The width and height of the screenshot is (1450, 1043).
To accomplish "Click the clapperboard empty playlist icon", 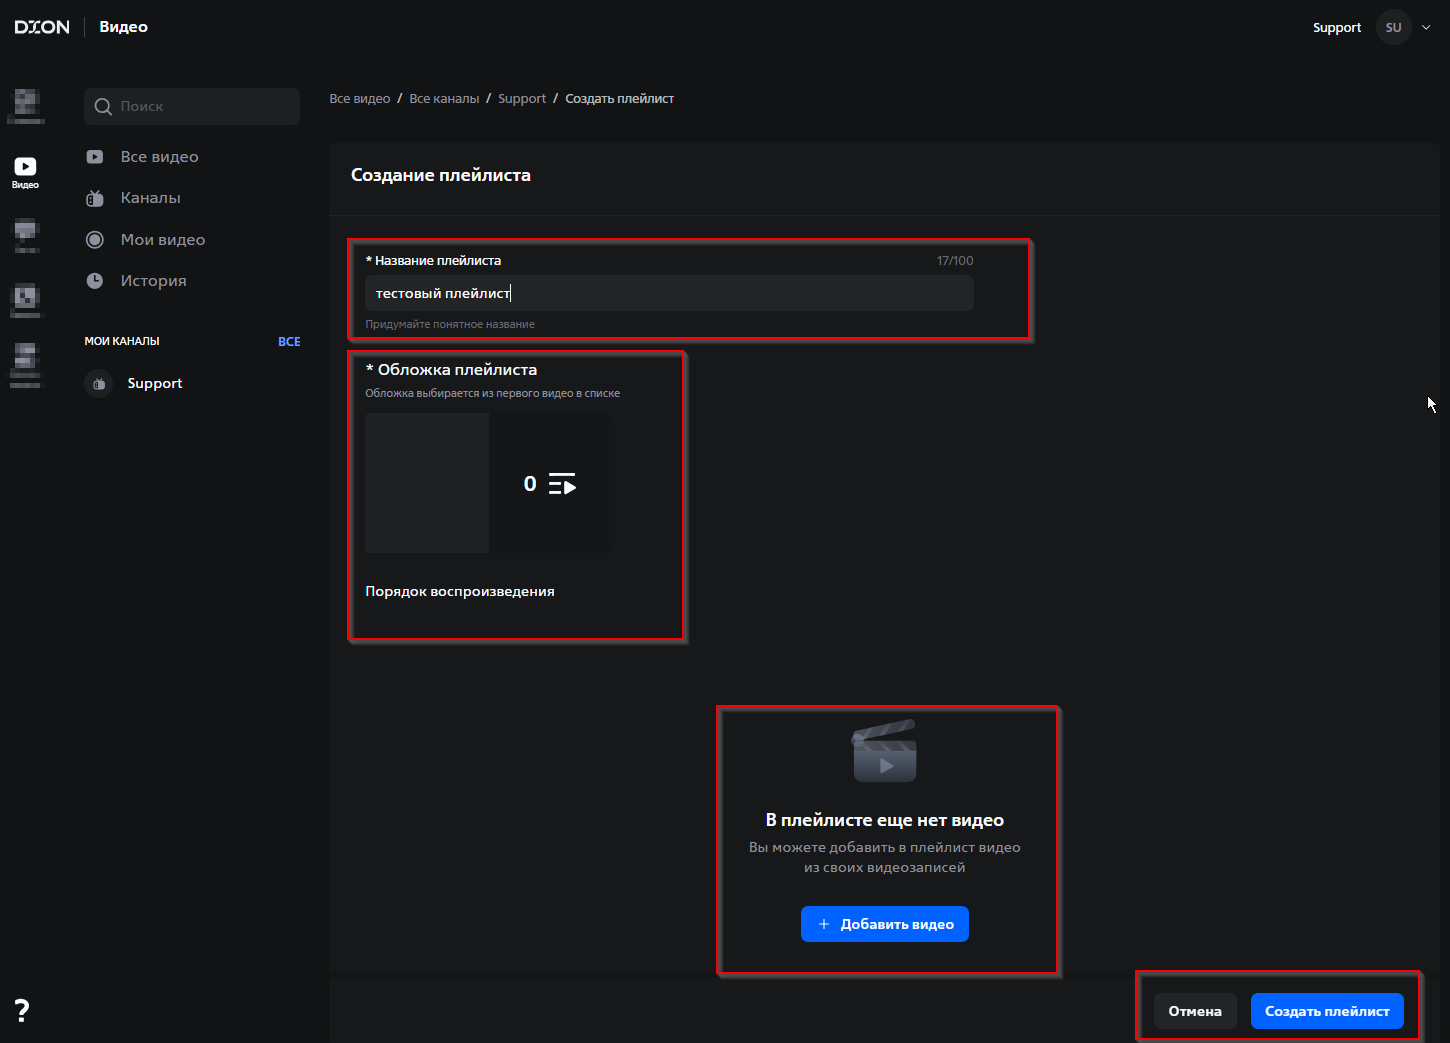I will [884, 752].
